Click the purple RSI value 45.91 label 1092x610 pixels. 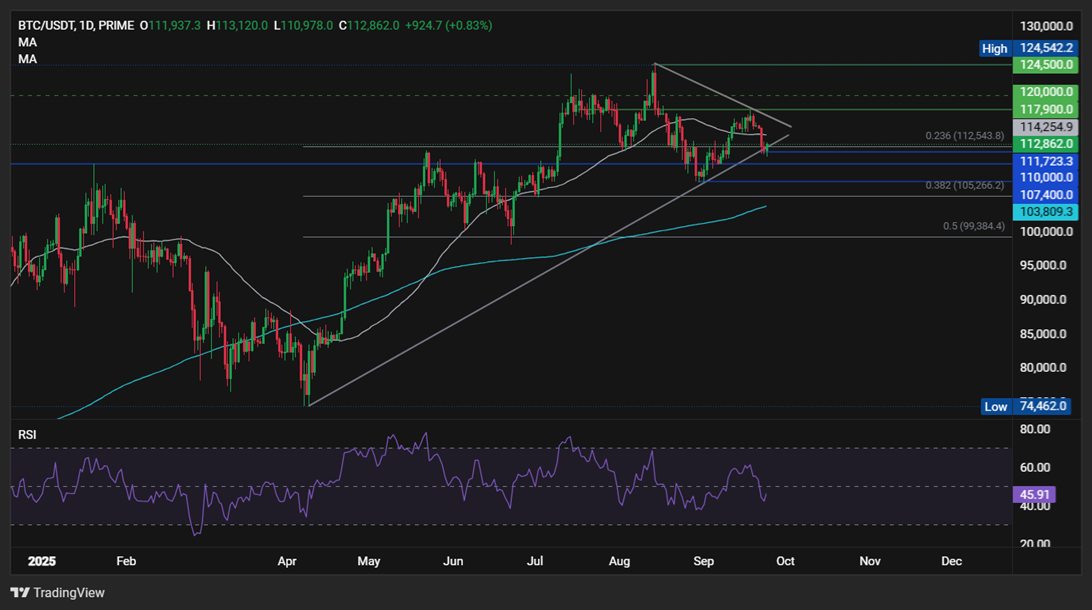pyautogui.click(x=1037, y=493)
